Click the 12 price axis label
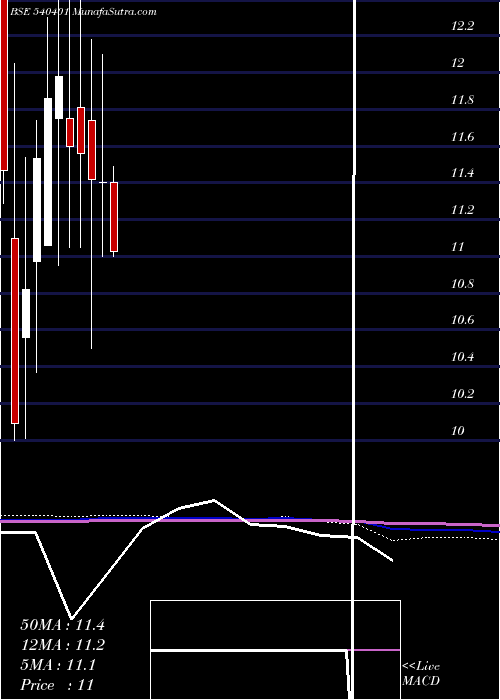 pos(458,63)
